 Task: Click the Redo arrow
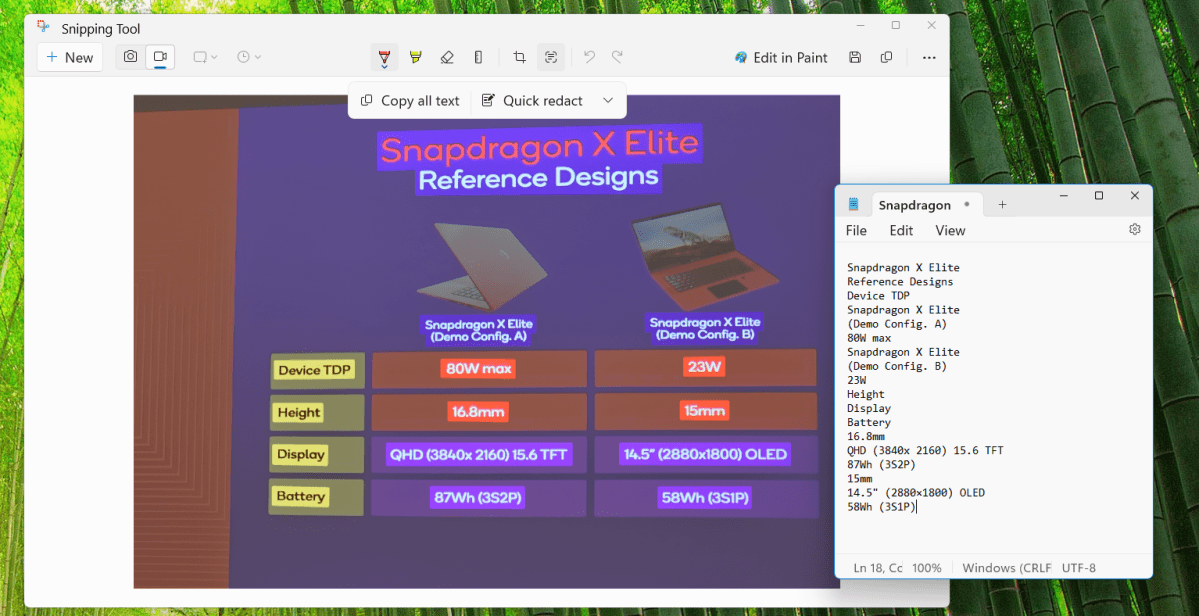tap(617, 57)
